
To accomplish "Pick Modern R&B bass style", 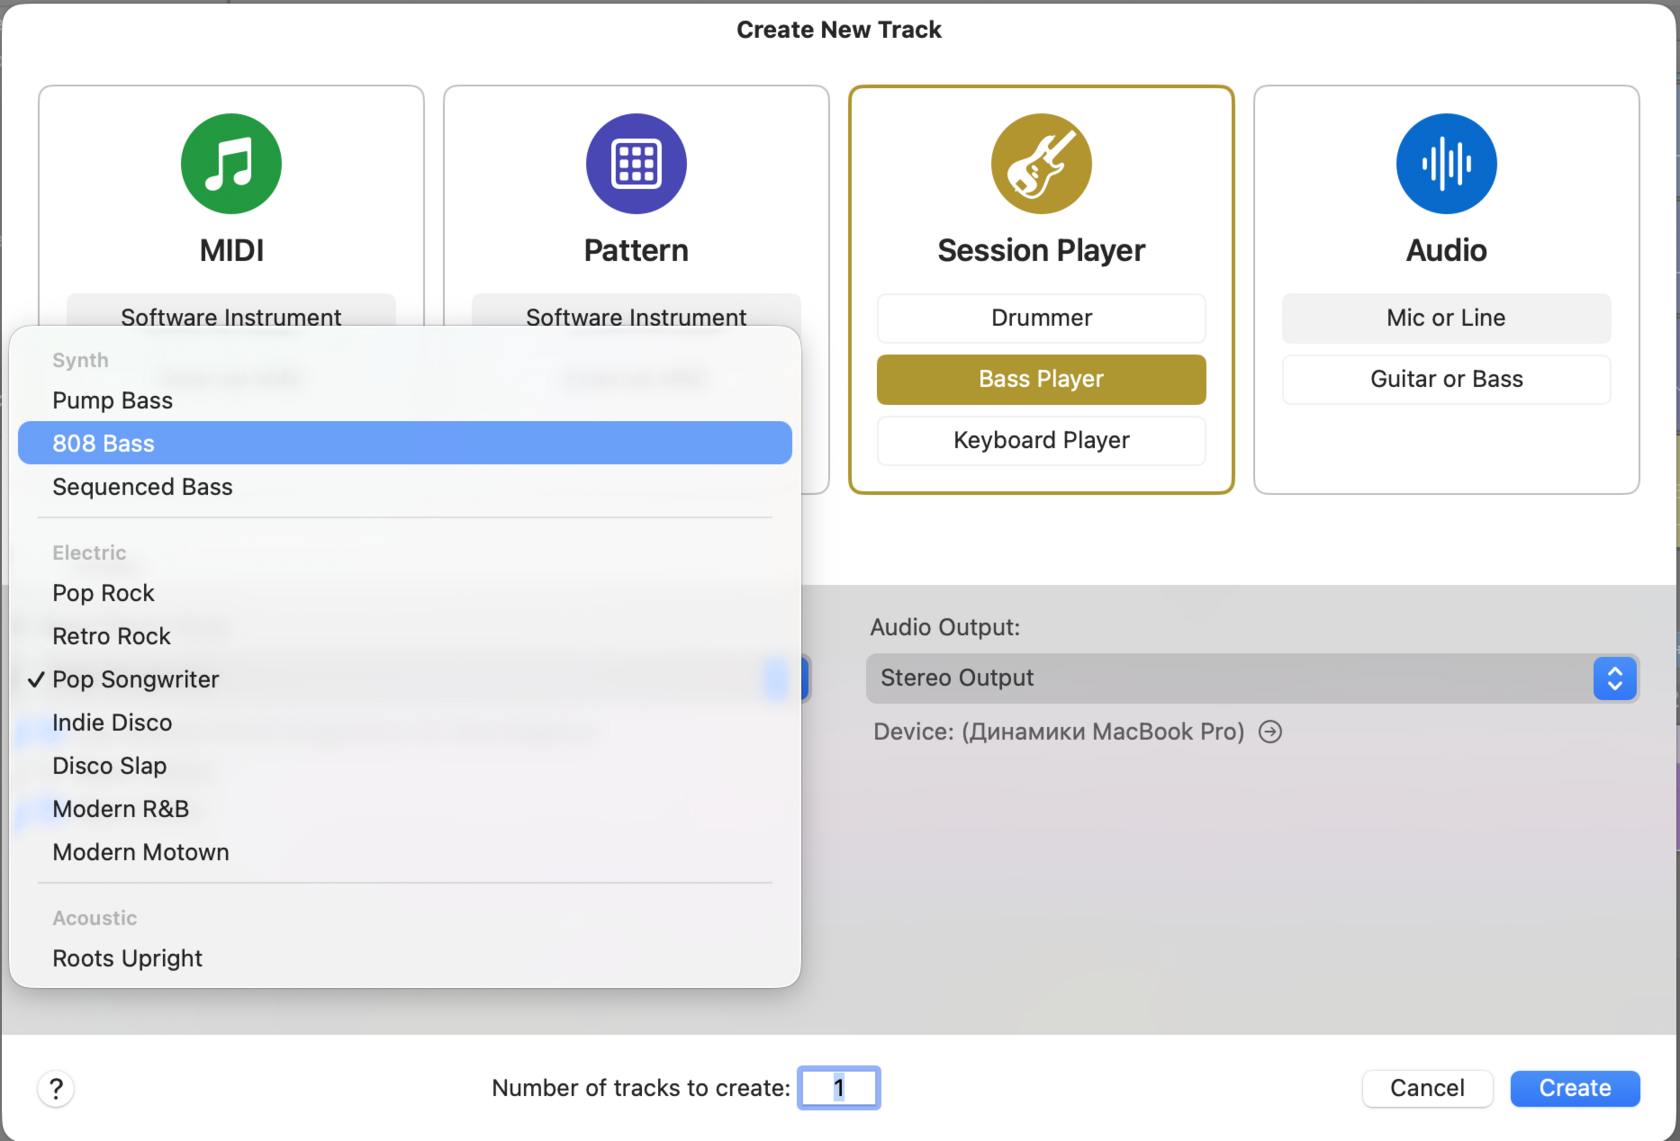I will pos(405,809).
